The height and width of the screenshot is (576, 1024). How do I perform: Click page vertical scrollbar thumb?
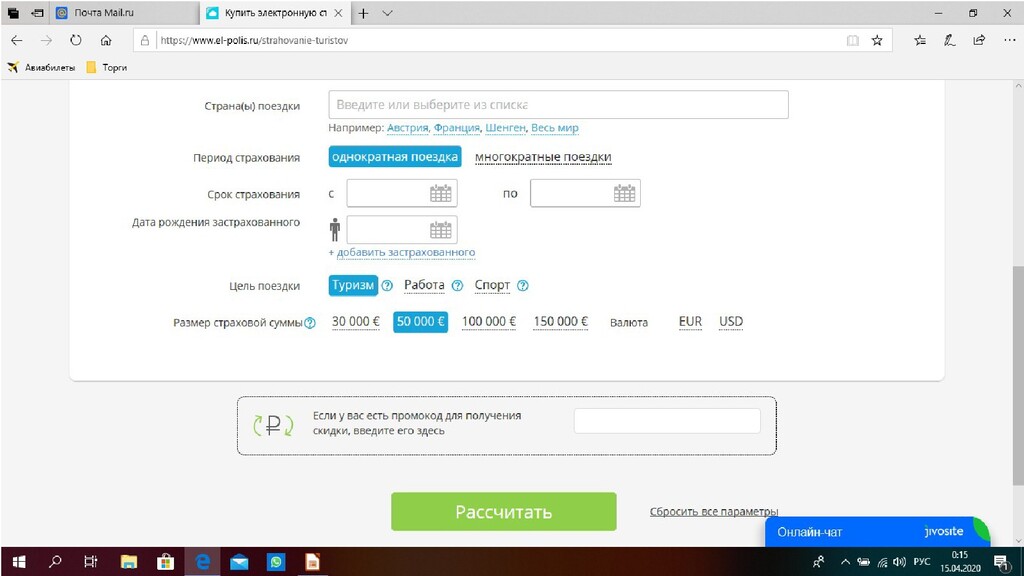[1017, 376]
